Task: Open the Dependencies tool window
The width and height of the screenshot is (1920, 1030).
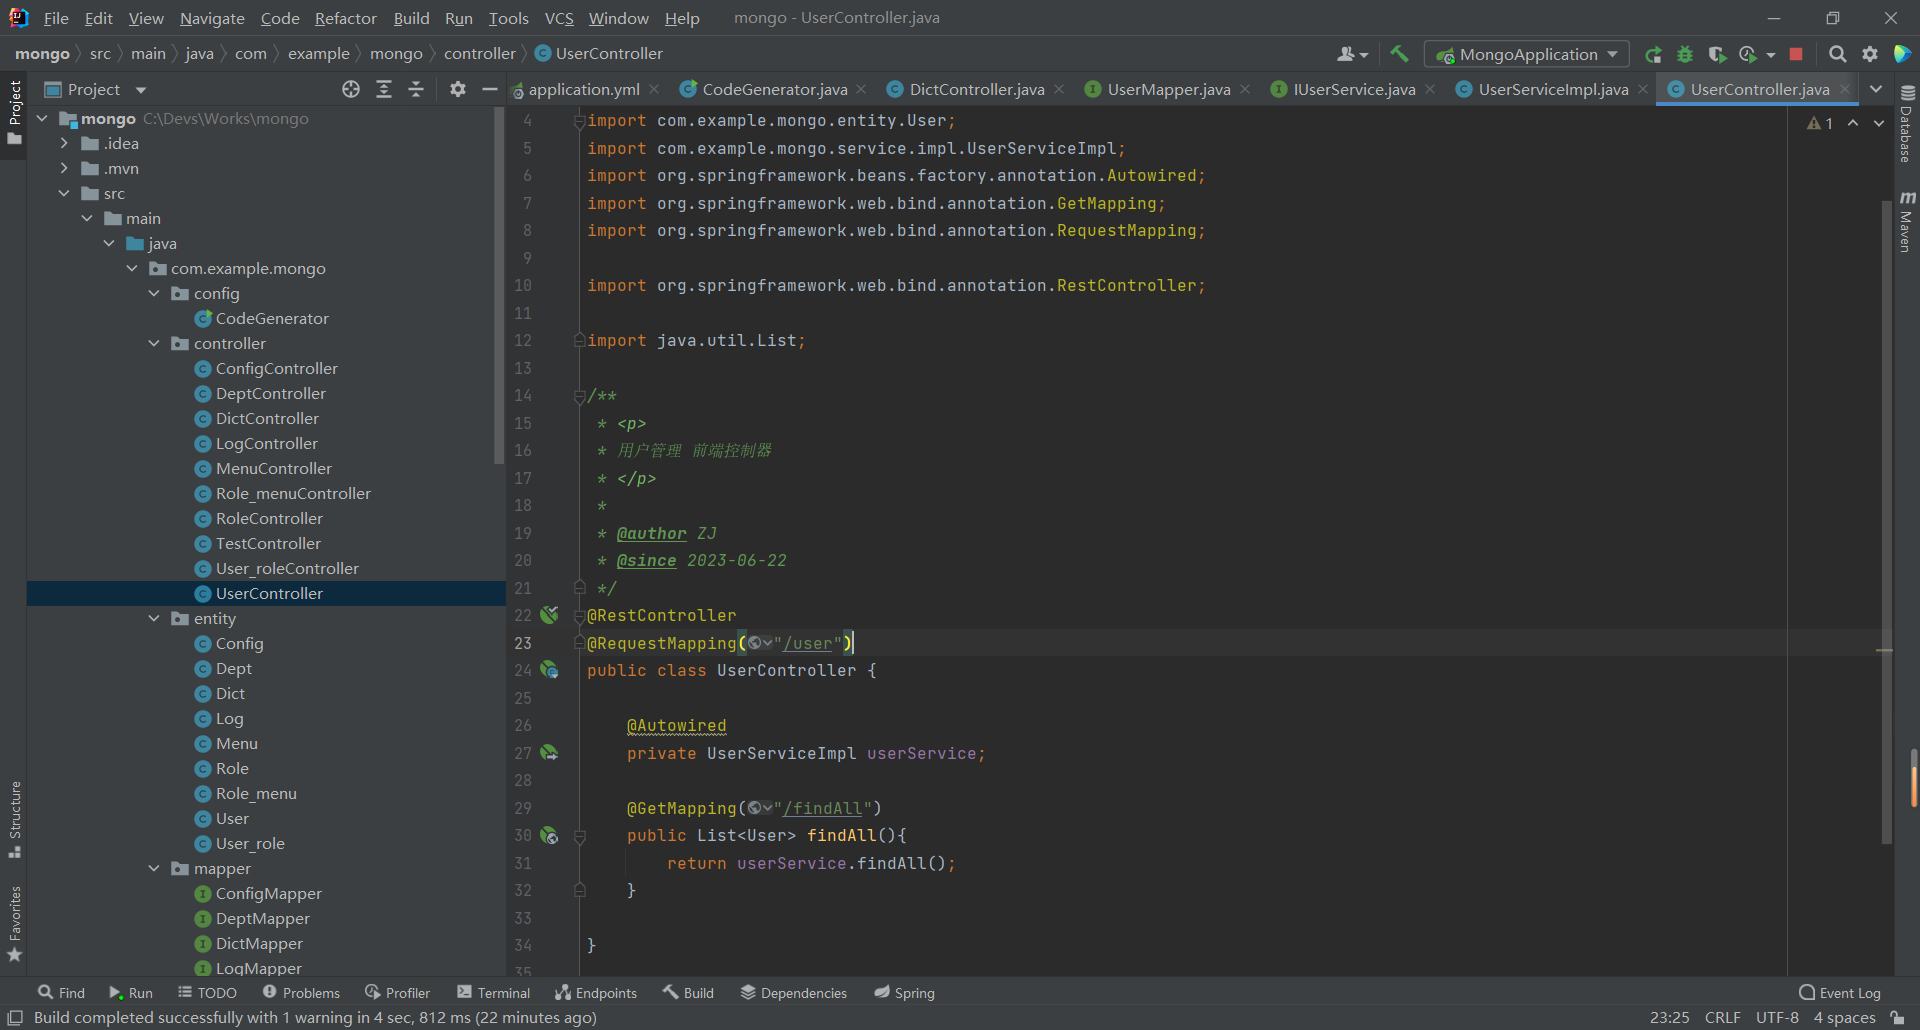Action: coord(793,992)
